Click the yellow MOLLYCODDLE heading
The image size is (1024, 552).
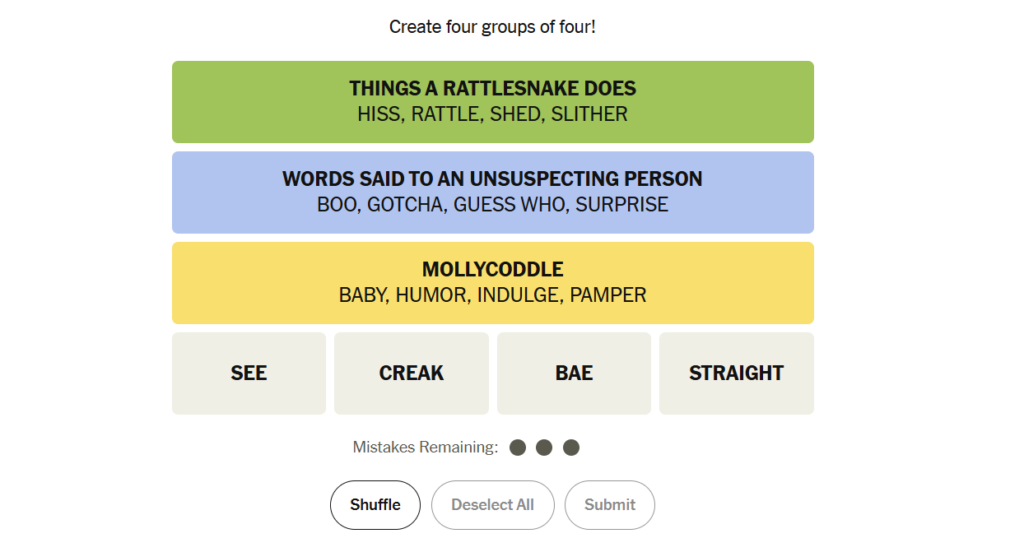click(492, 270)
